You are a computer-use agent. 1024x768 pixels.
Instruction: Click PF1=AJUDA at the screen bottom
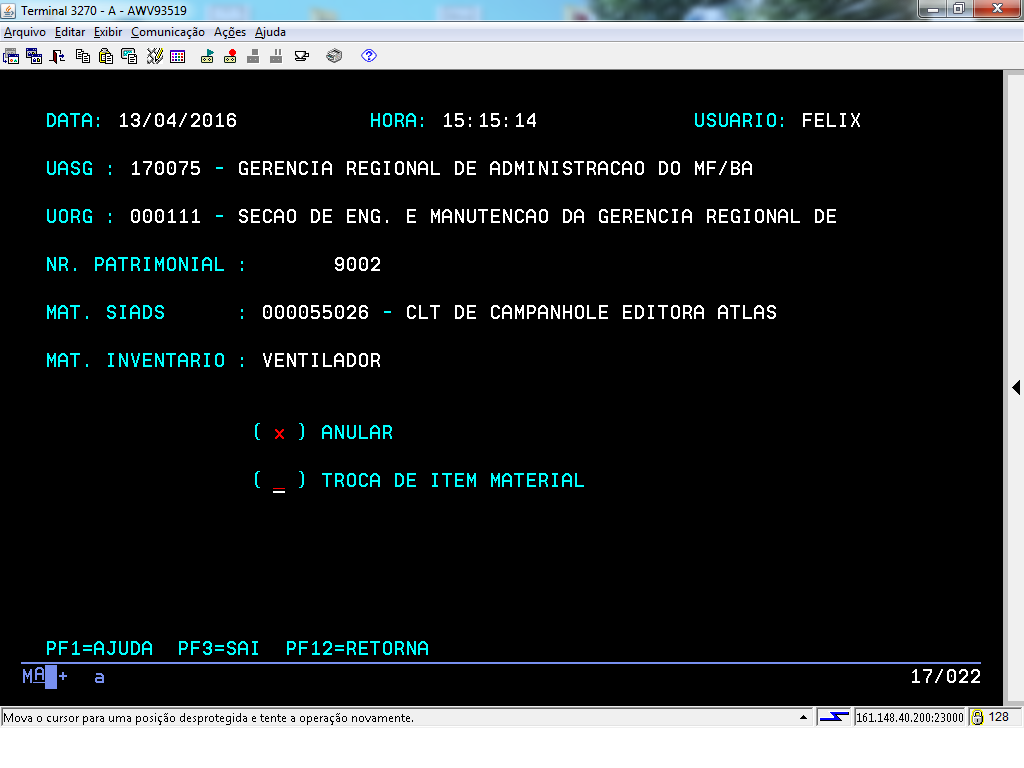pos(99,648)
